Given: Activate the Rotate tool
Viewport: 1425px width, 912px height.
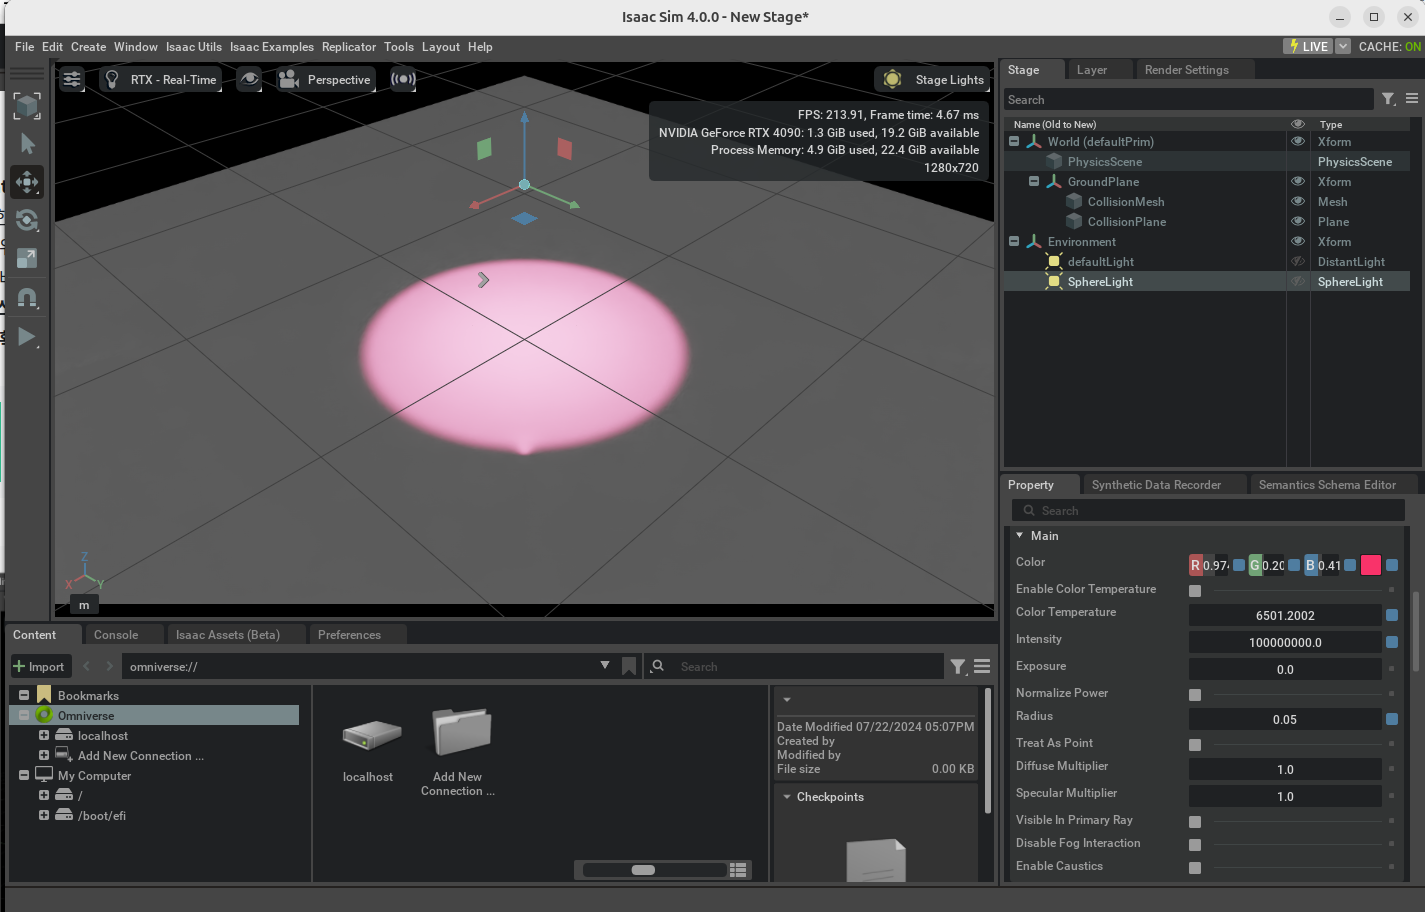Looking at the screenshot, I should coord(27,220).
